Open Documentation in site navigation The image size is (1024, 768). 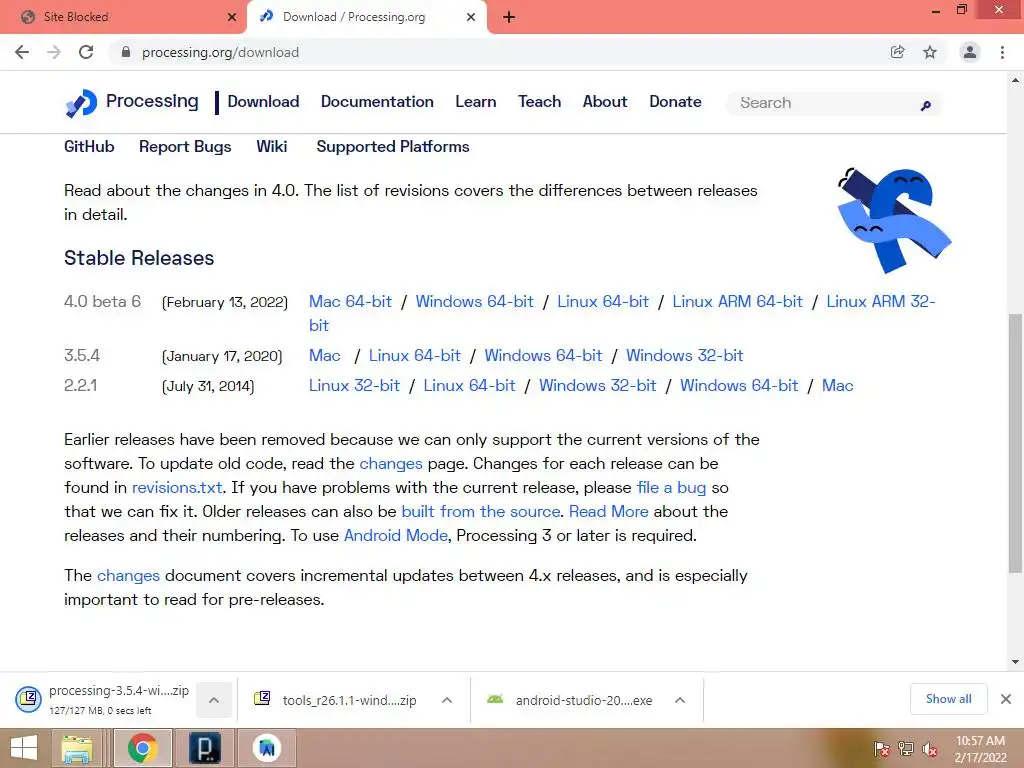coord(377,102)
